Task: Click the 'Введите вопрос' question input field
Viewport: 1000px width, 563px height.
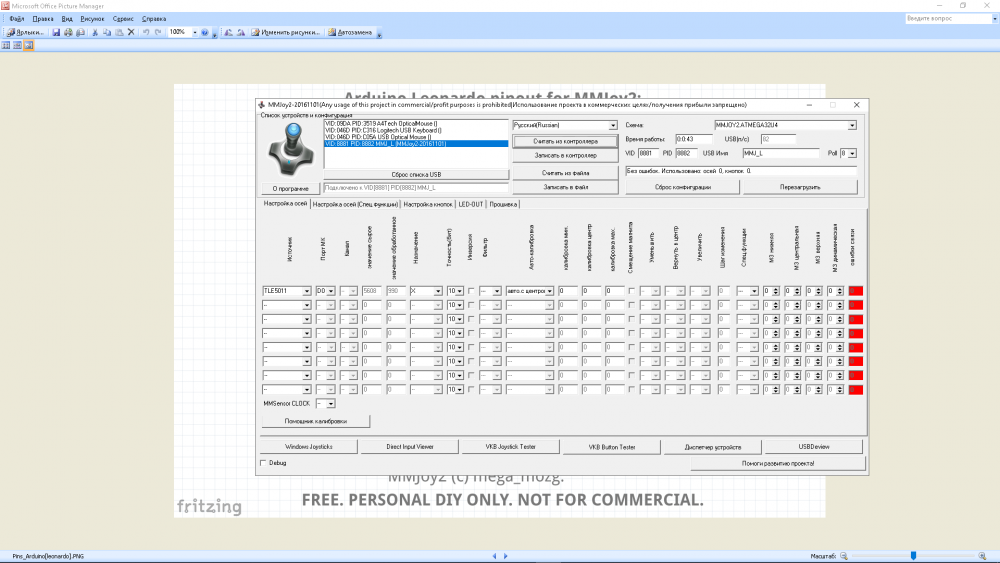Action: [x=943, y=19]
